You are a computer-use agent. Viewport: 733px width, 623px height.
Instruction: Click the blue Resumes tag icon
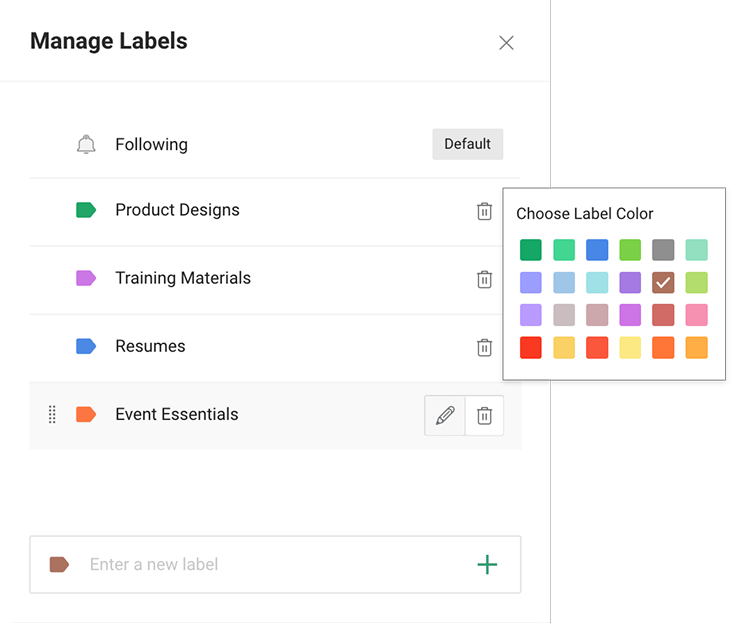(86, 346)
